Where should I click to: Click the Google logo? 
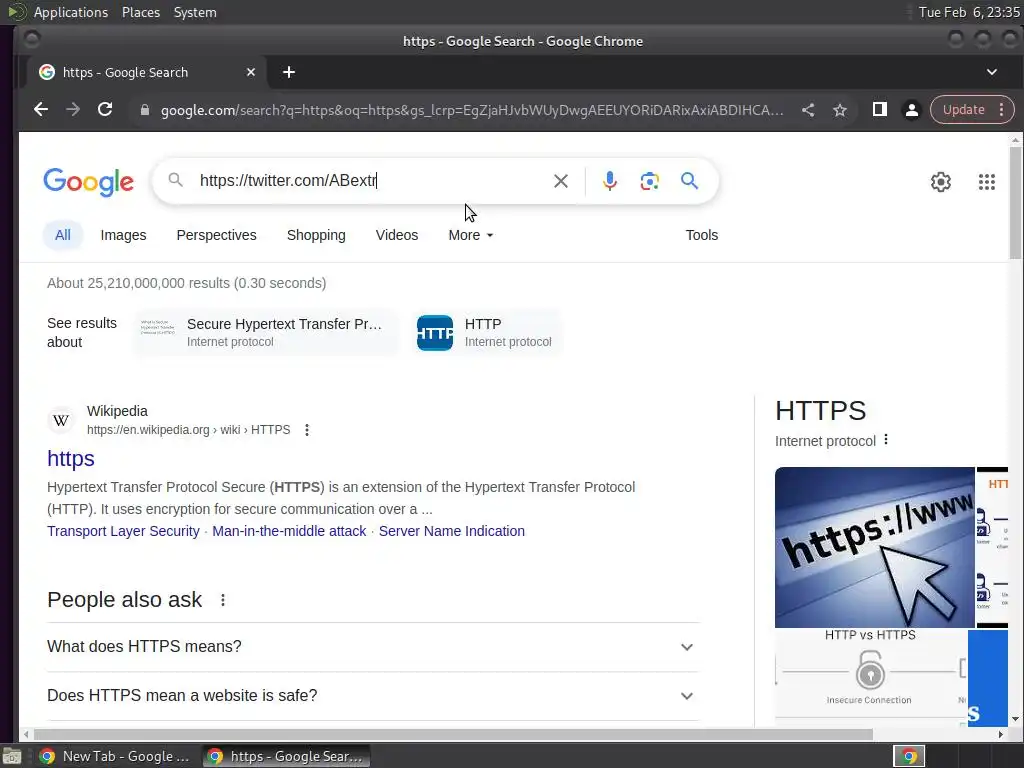[88, 182]
